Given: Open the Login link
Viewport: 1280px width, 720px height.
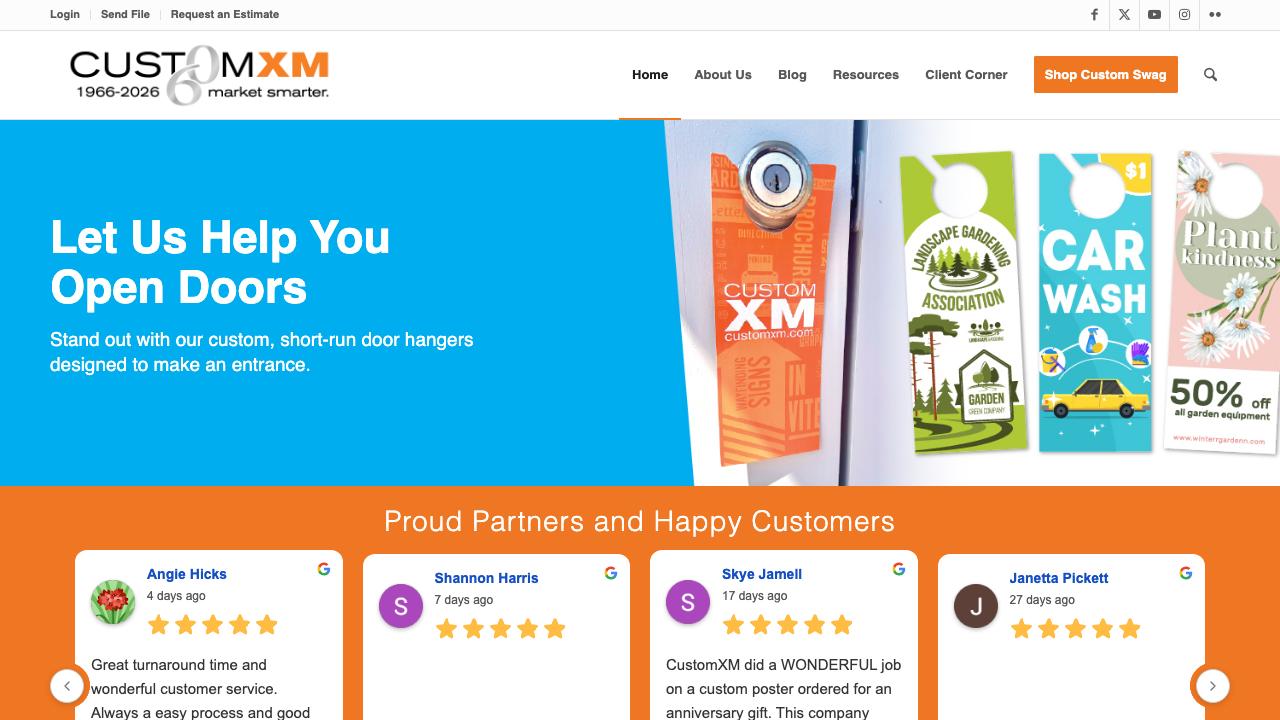Looking at the screenshot, I should 65,14.
